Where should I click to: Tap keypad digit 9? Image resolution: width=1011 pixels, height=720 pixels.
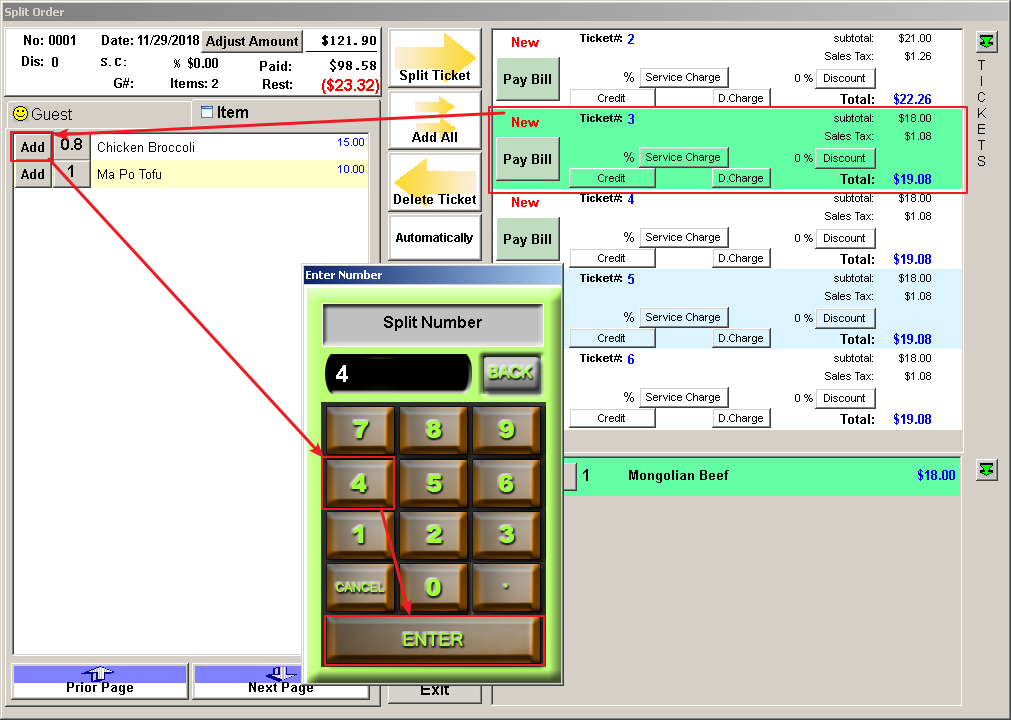point(506,430)
